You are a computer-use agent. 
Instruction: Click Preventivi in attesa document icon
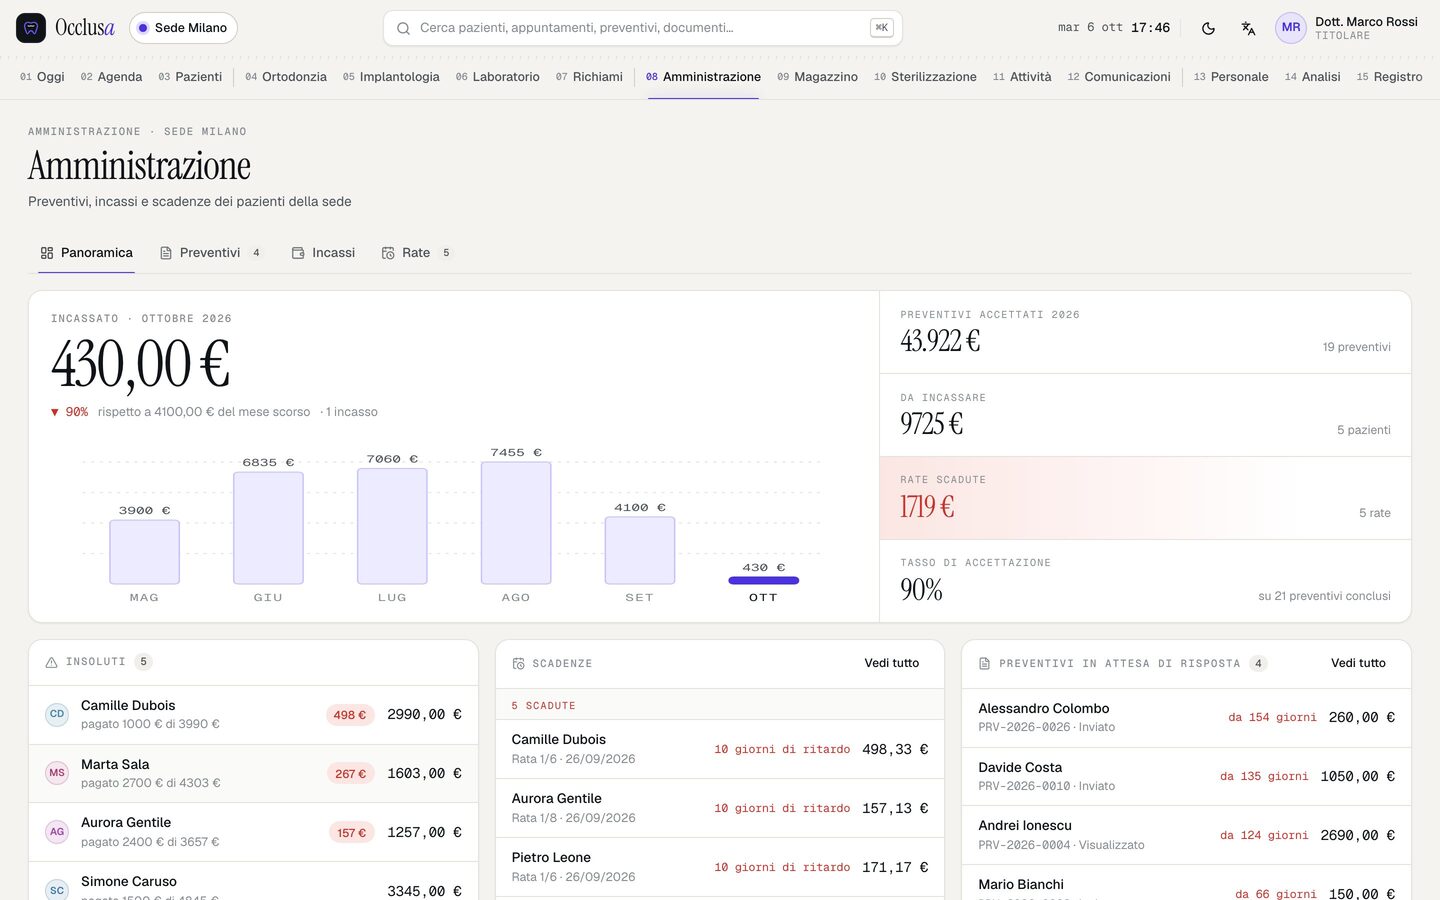[985, 664]
